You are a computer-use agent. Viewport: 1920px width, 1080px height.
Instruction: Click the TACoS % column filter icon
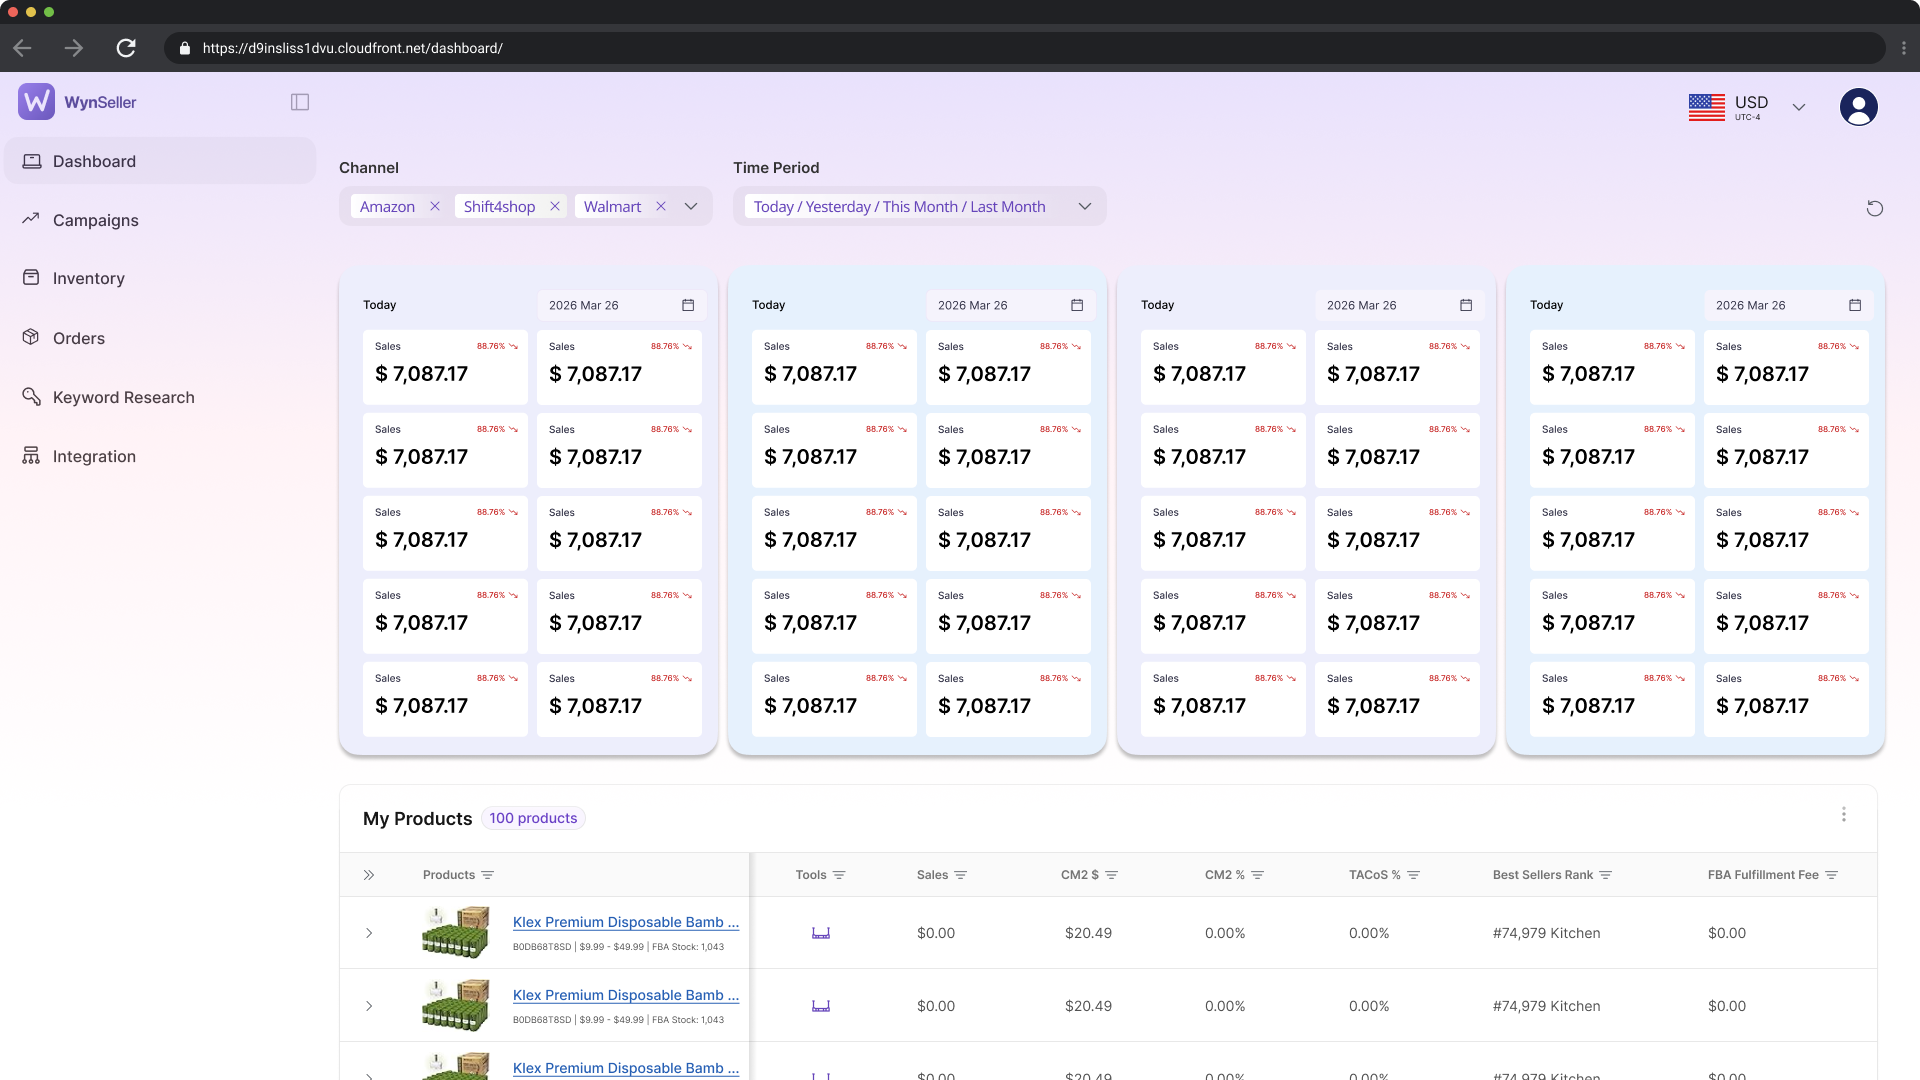(1414, 875)
